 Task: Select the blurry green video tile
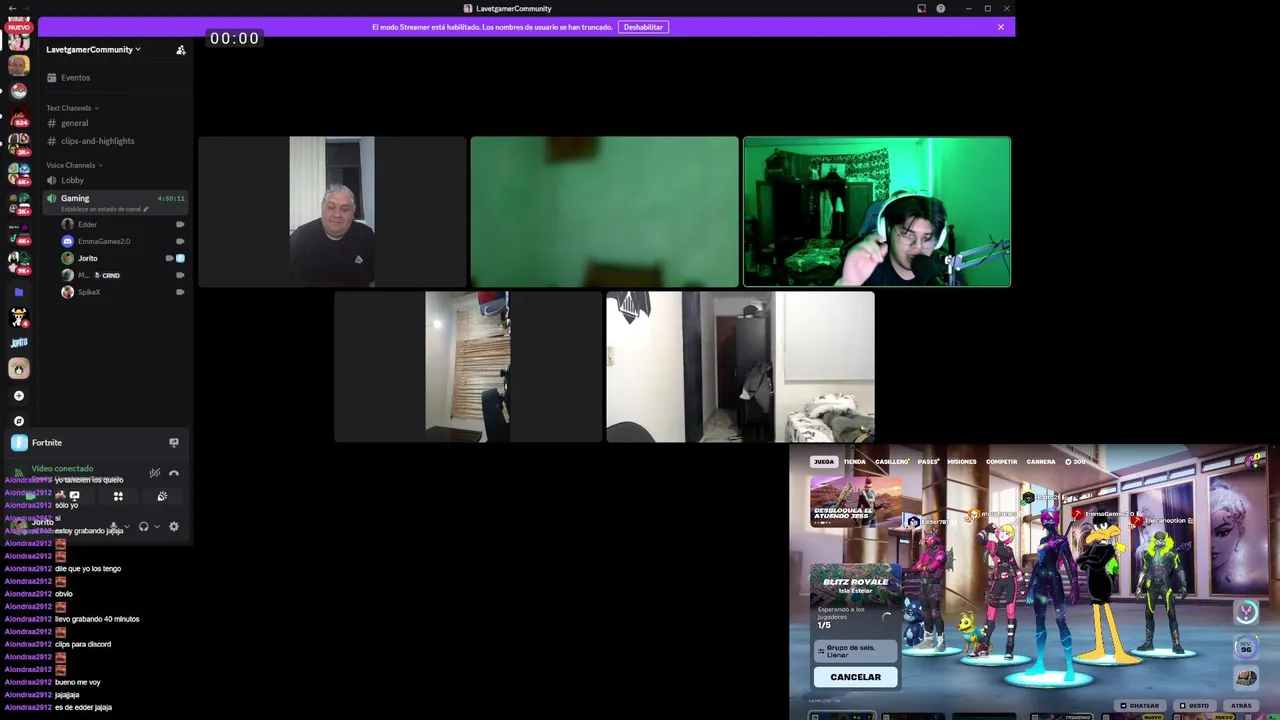(604, 212)
